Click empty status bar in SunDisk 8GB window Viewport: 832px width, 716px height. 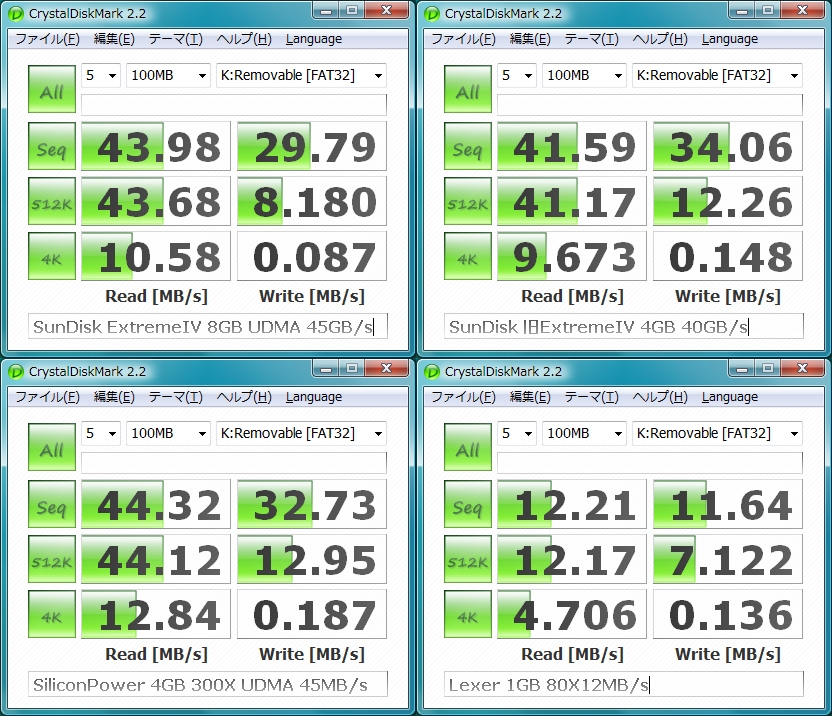[234, 105]
